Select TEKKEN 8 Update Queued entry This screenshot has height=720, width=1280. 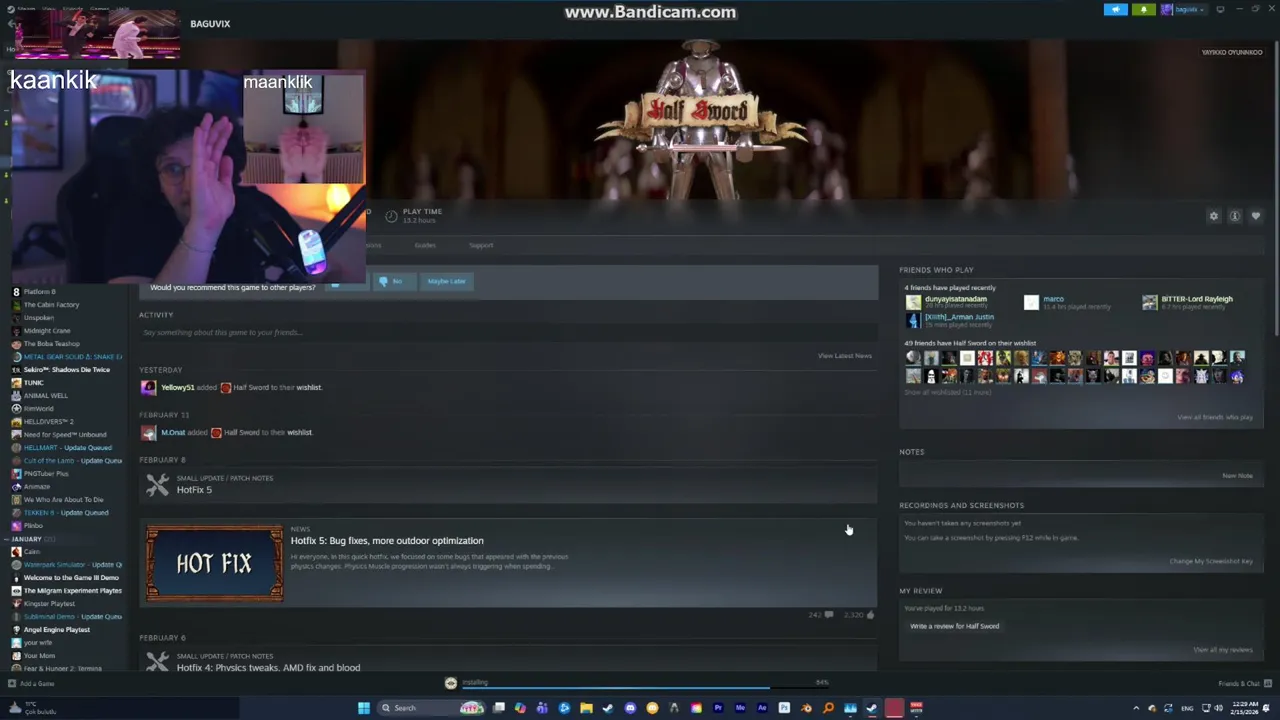tap(66, 513)
